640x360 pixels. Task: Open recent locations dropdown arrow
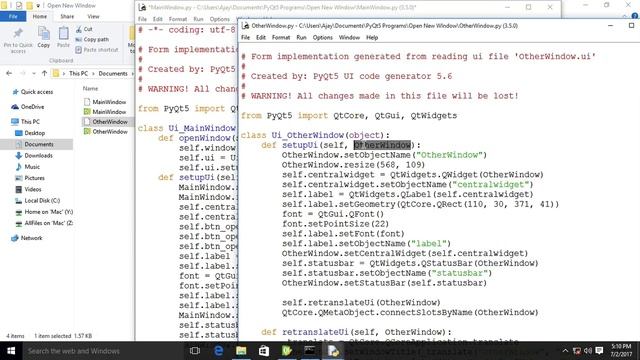pyautogui.click(x=34, y=73)
